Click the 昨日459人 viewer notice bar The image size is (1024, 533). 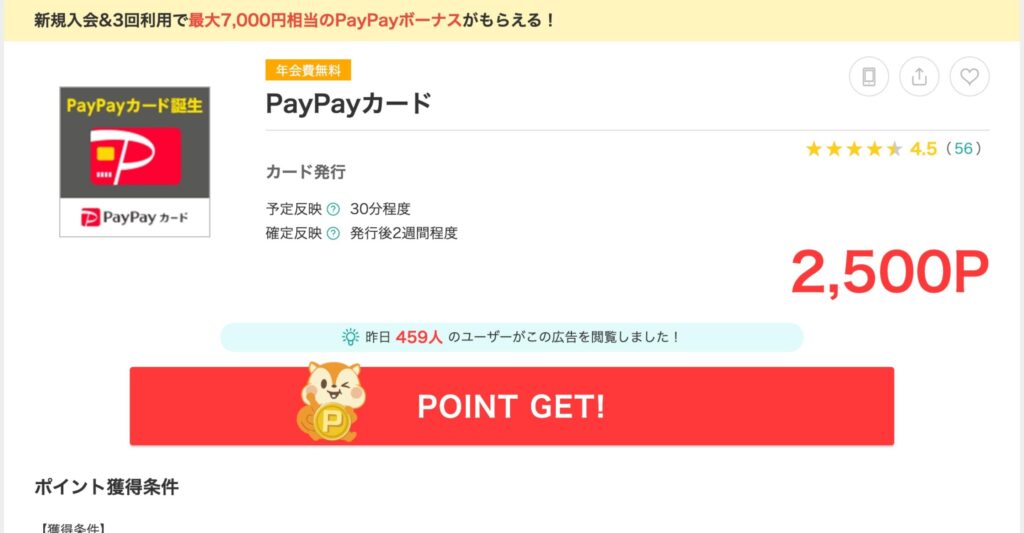tap(511, 337)
